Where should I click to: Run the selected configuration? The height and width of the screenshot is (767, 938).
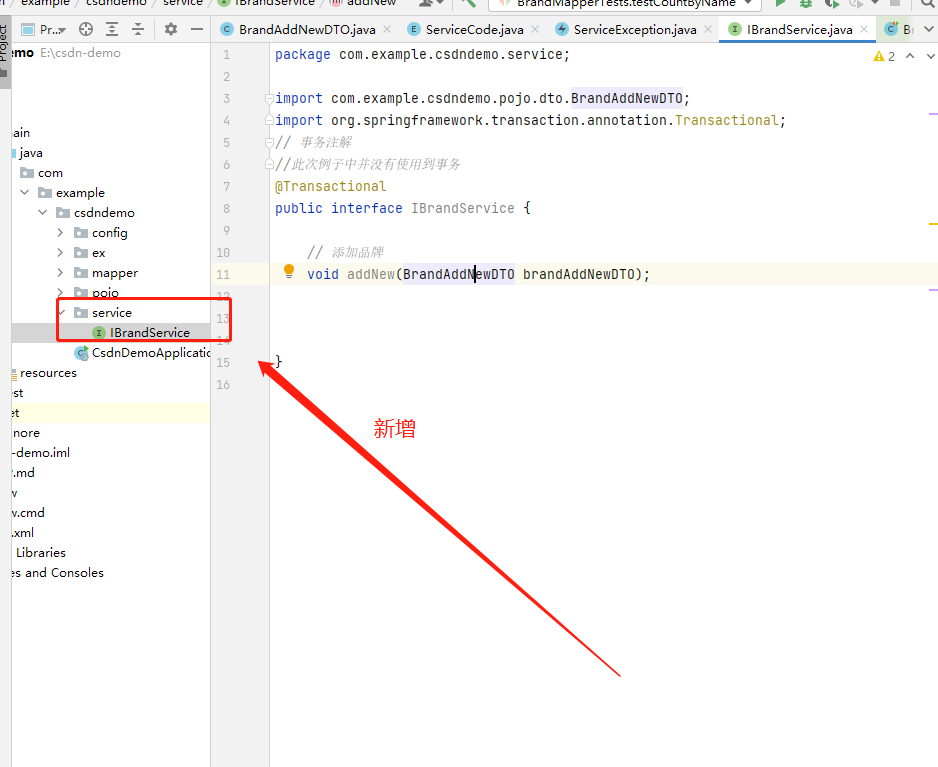(780, 3)
